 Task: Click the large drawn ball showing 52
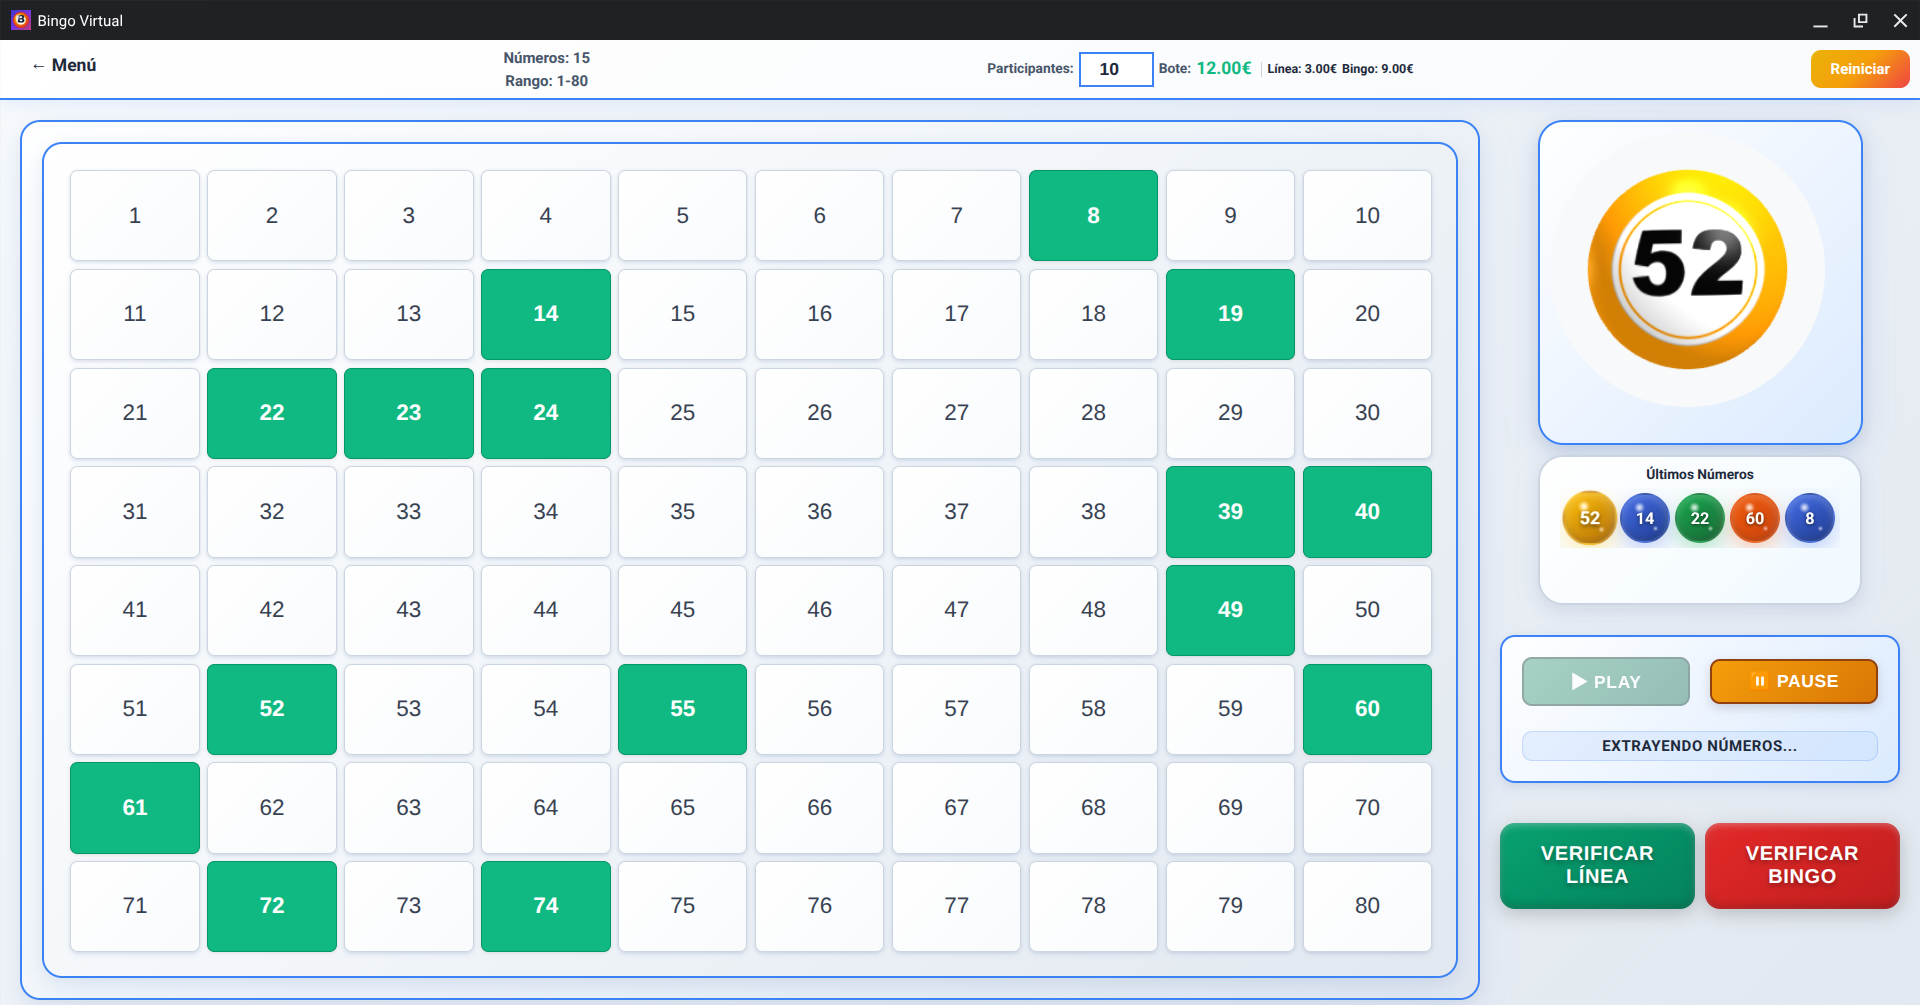tap(1687, 268)
